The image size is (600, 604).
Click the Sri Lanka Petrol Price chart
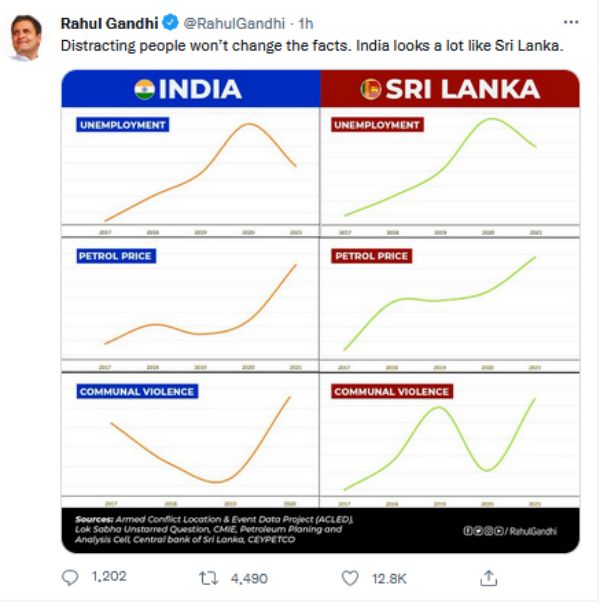point(448,305)
